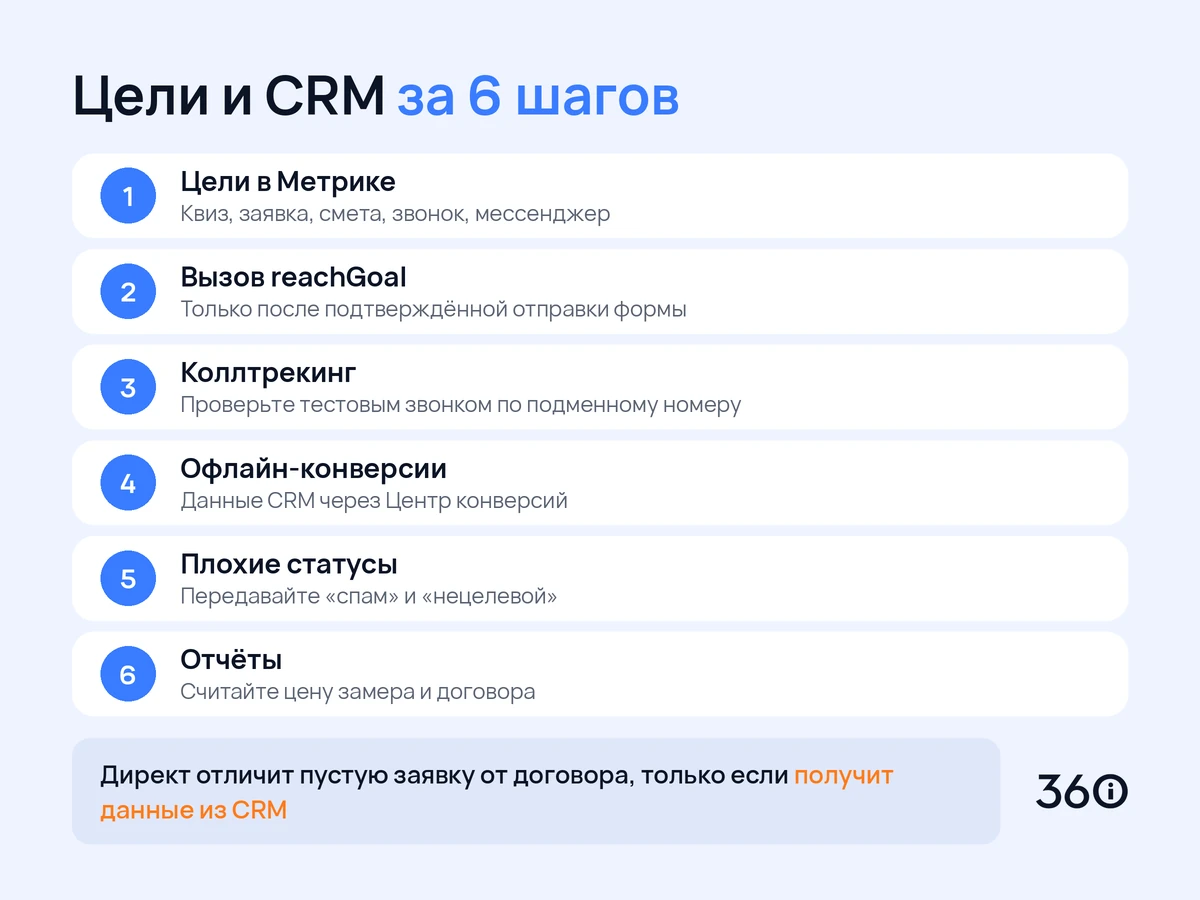Click "Директ отличит пустую заявку от договора" text
The image size is (1200, 900).
[365, 776]
